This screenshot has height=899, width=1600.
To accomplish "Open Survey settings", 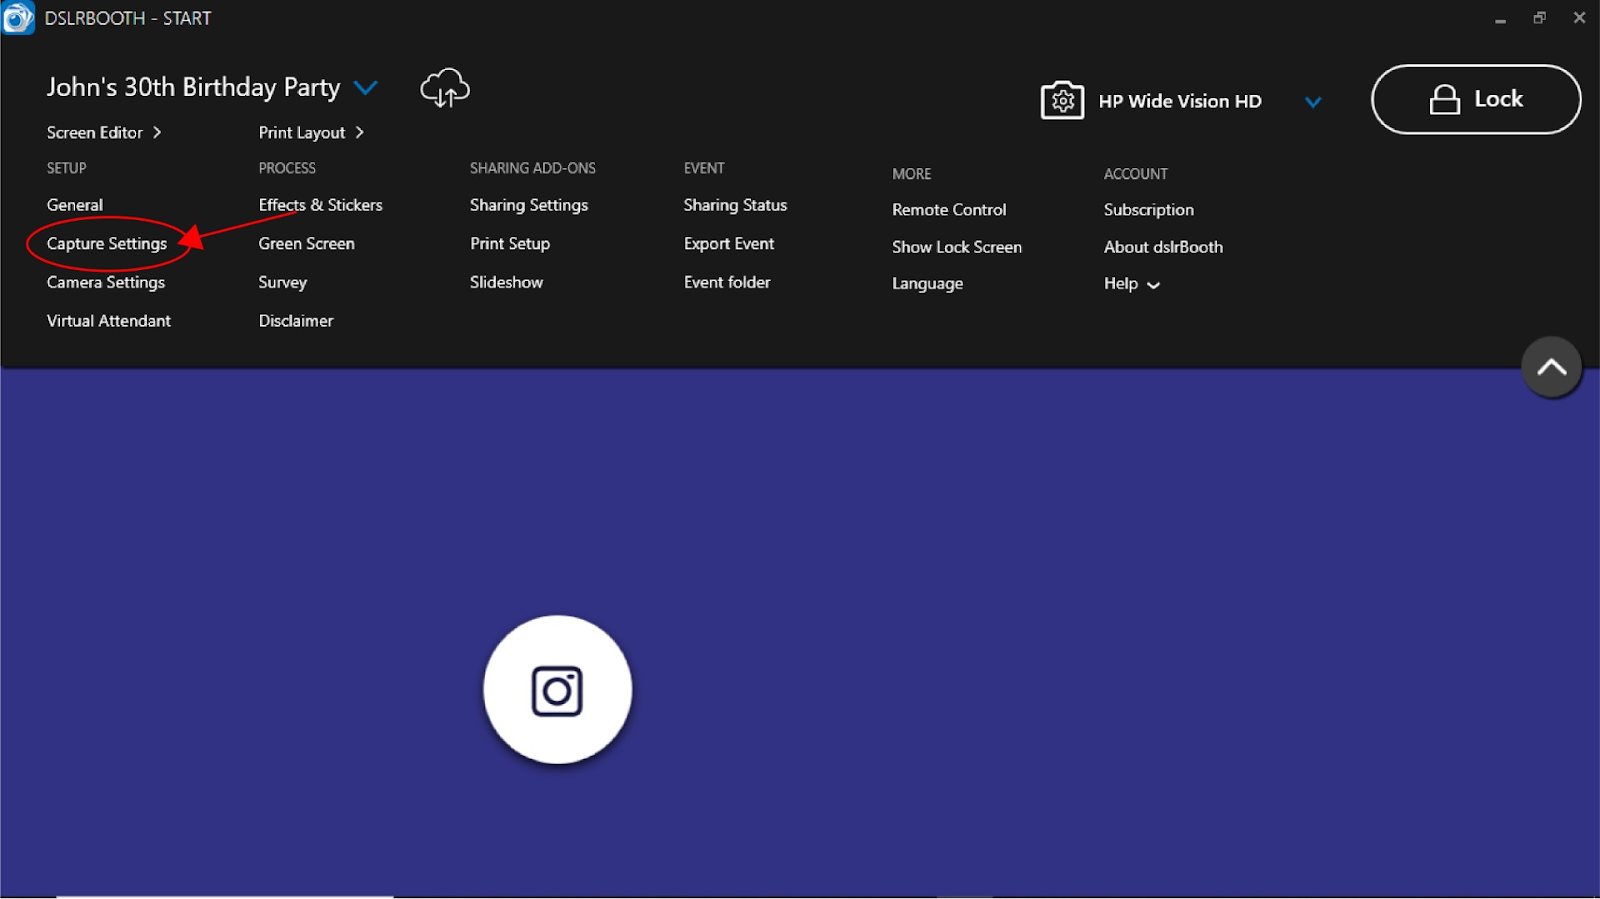I will tap(283, 282).
